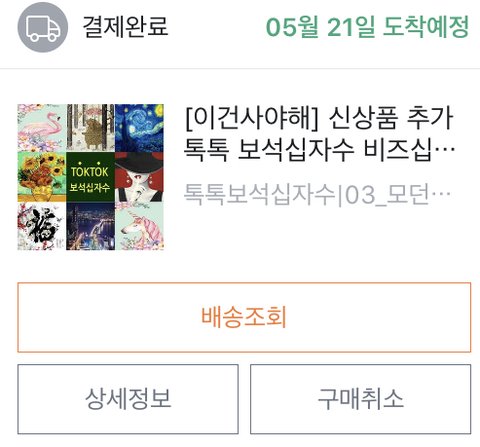Select the forest animal artwork tile
The image size is (480, 447).
90,128
